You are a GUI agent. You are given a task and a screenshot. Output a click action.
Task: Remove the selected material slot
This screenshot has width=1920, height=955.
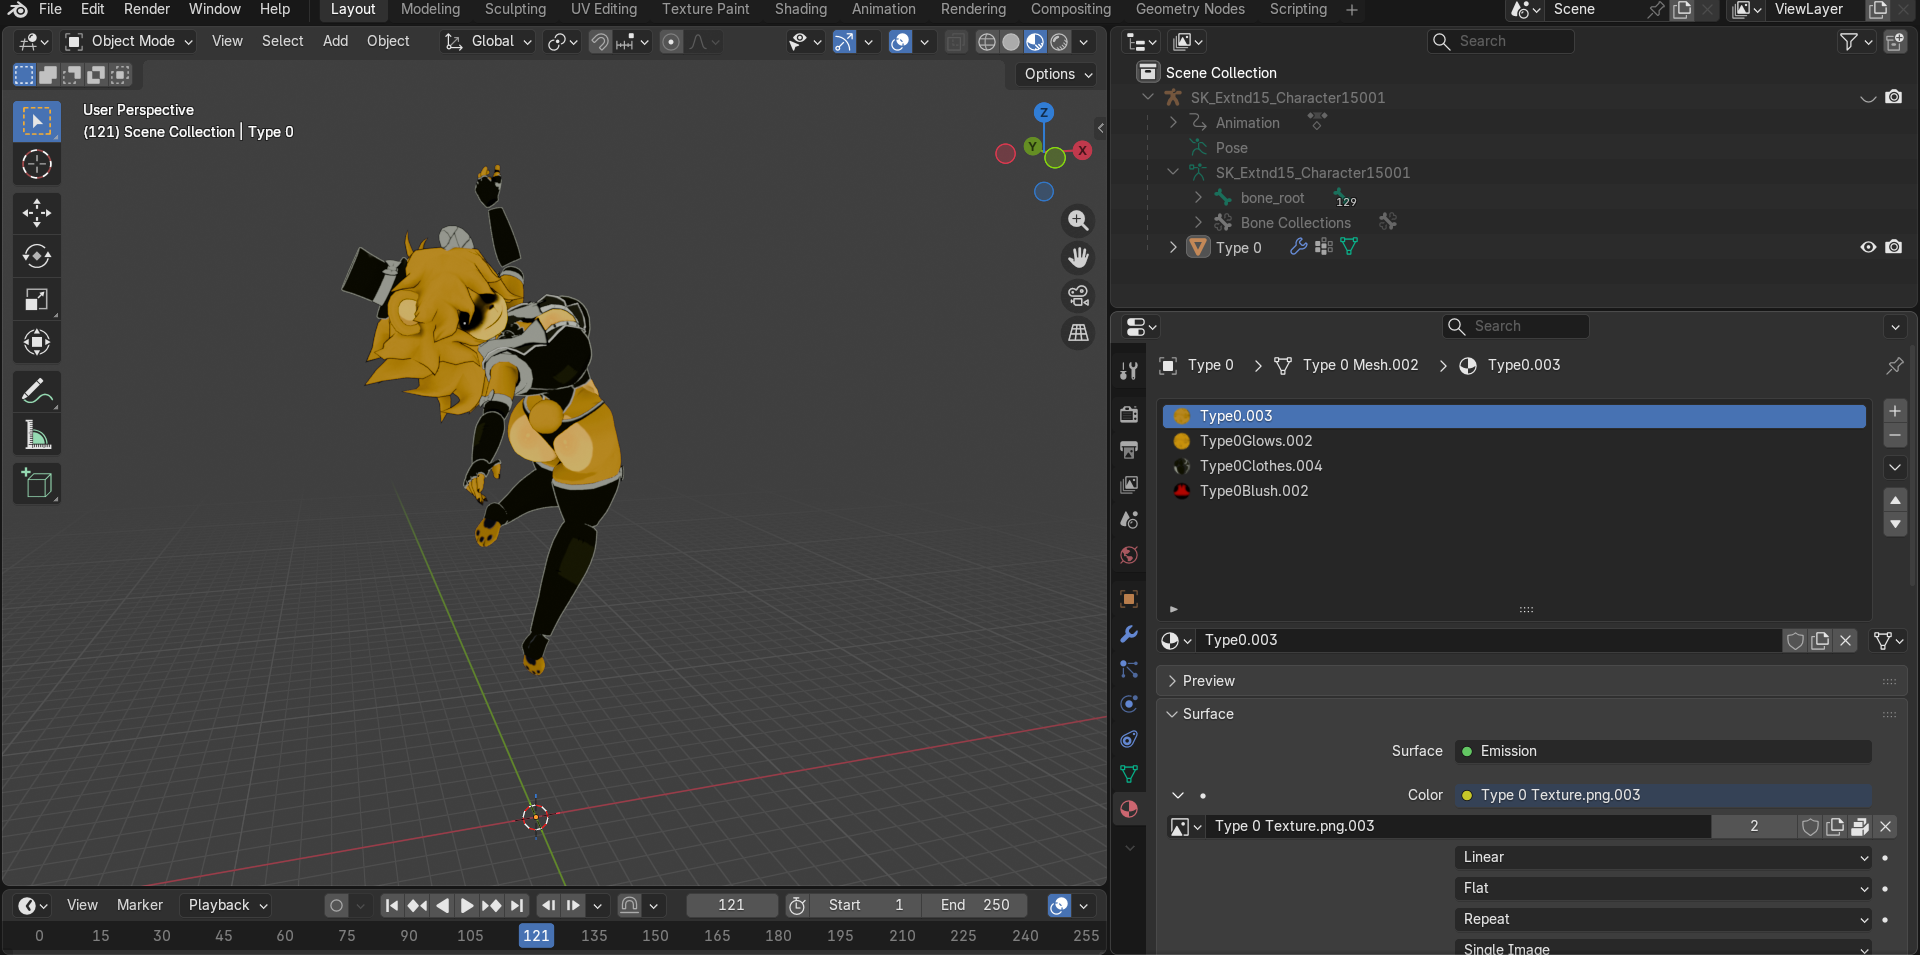(1895, 436)
